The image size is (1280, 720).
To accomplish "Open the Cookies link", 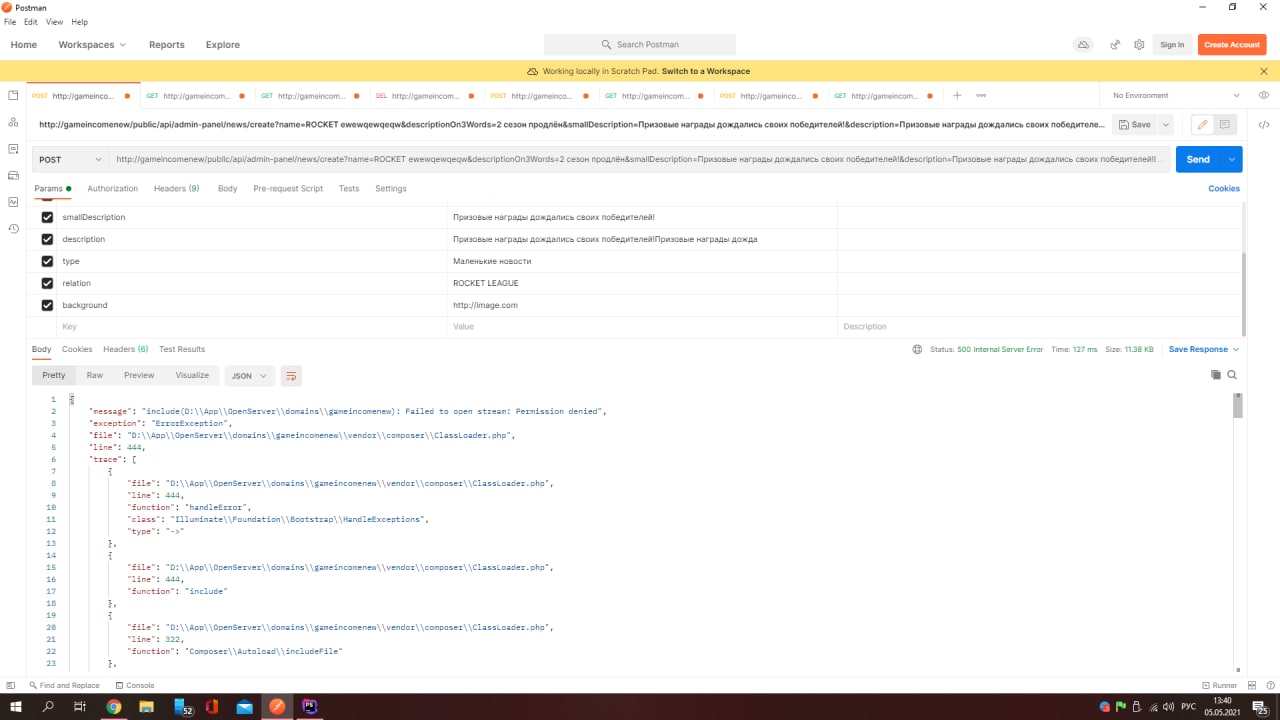I will (1224, 189).
